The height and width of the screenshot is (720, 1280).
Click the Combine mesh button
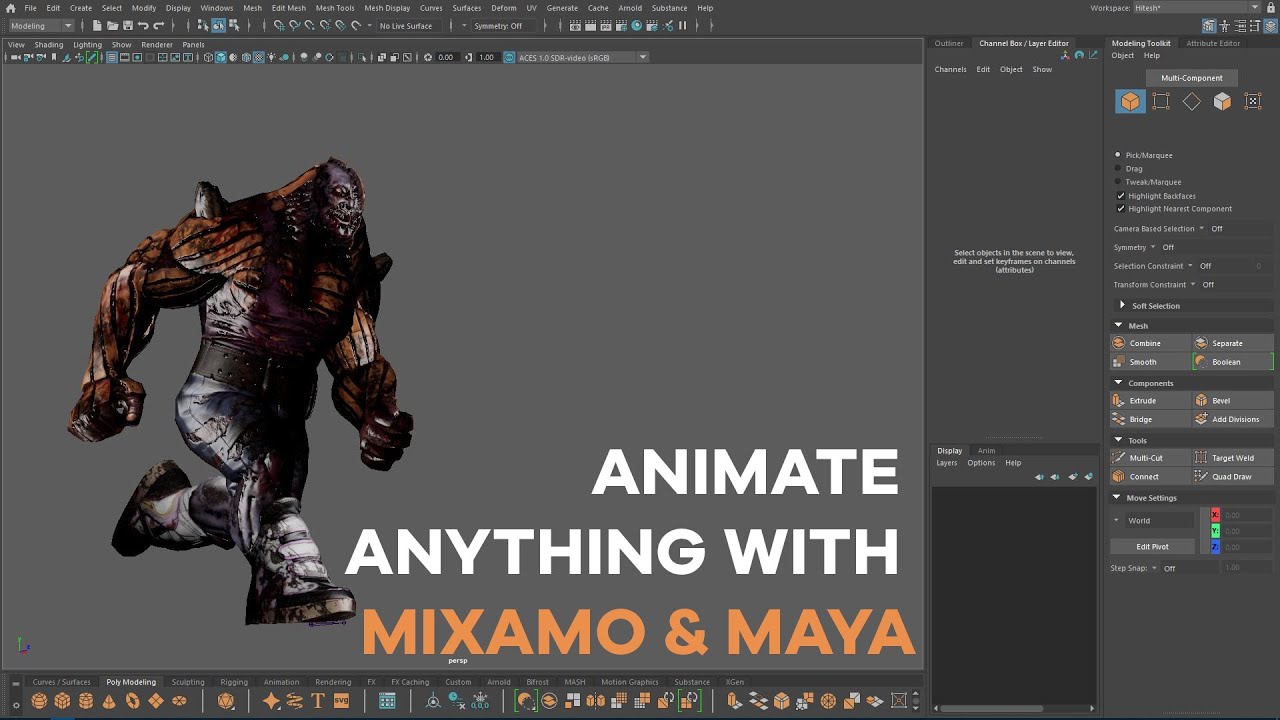click(x=1151, y=343)
